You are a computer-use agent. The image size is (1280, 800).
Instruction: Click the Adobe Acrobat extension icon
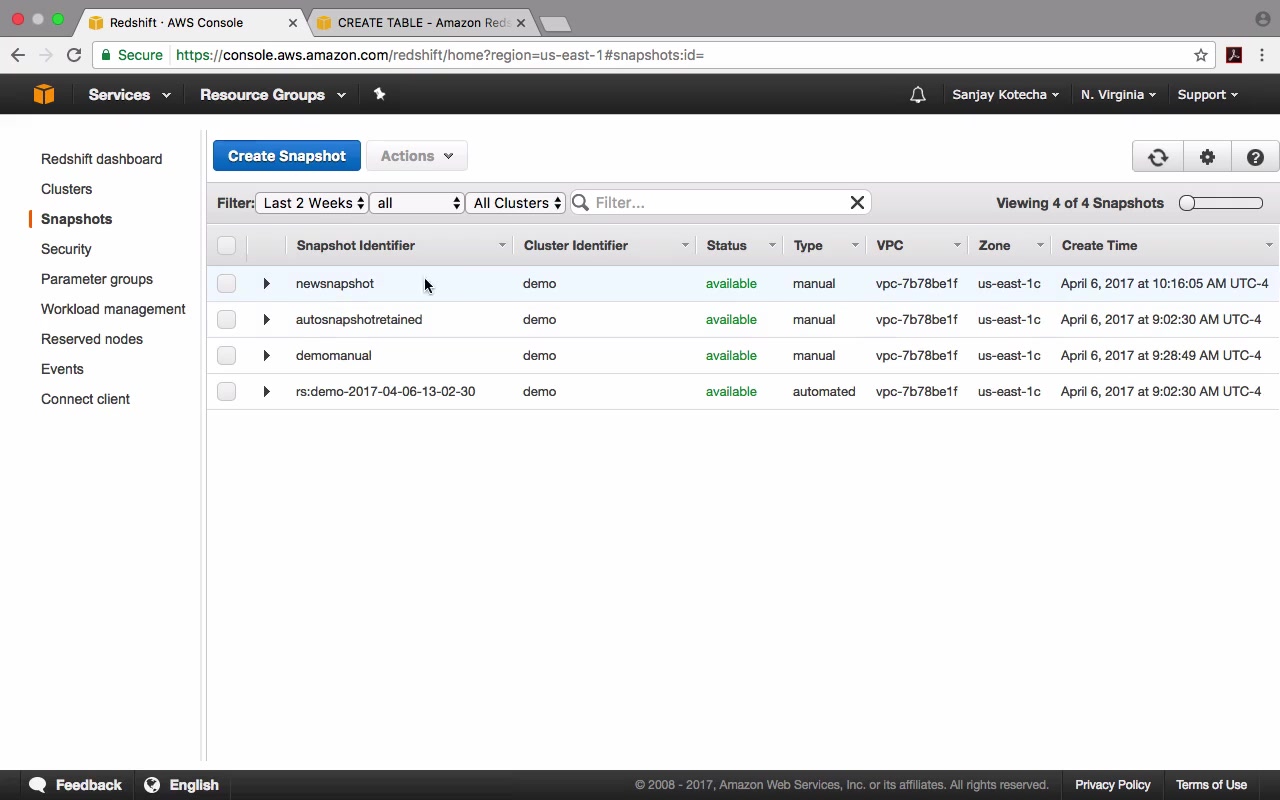click(1234, 55)
